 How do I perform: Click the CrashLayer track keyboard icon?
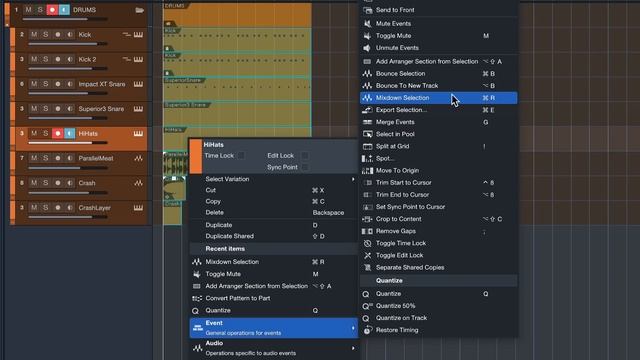pos(138,208)
